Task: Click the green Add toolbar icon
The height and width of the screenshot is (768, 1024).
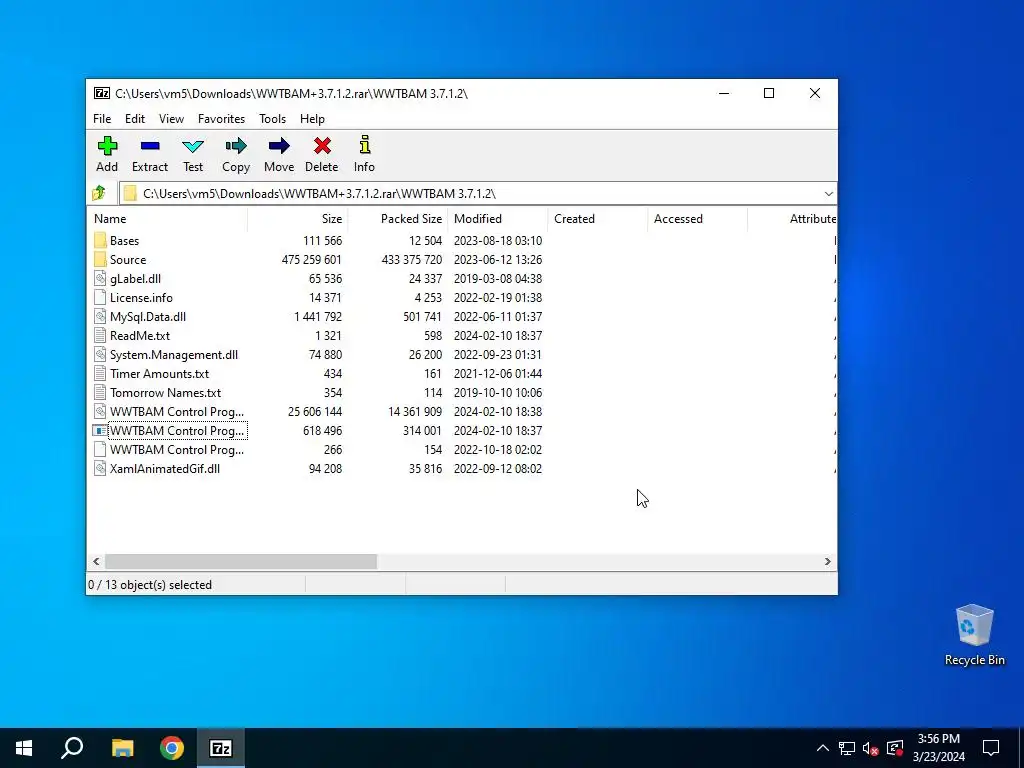Action: (x=107, y=146)
